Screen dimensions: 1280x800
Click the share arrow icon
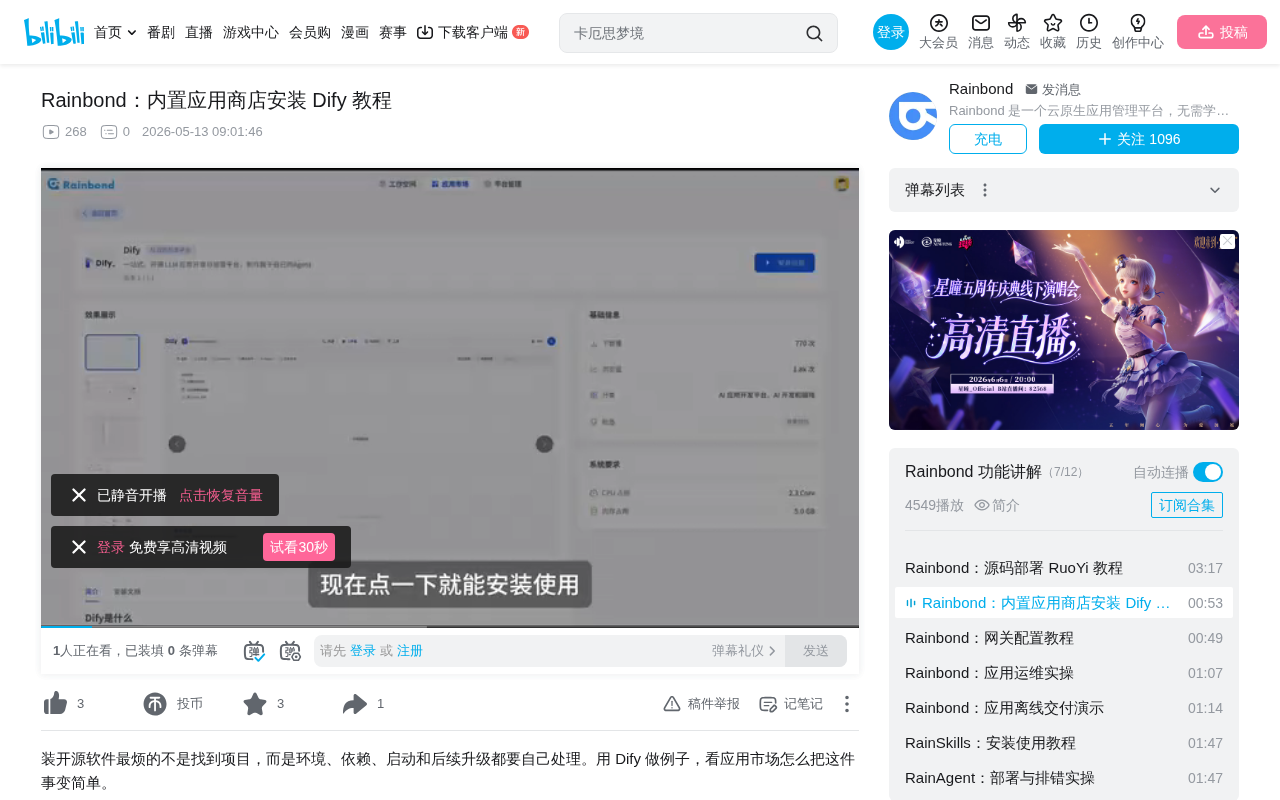355,704
